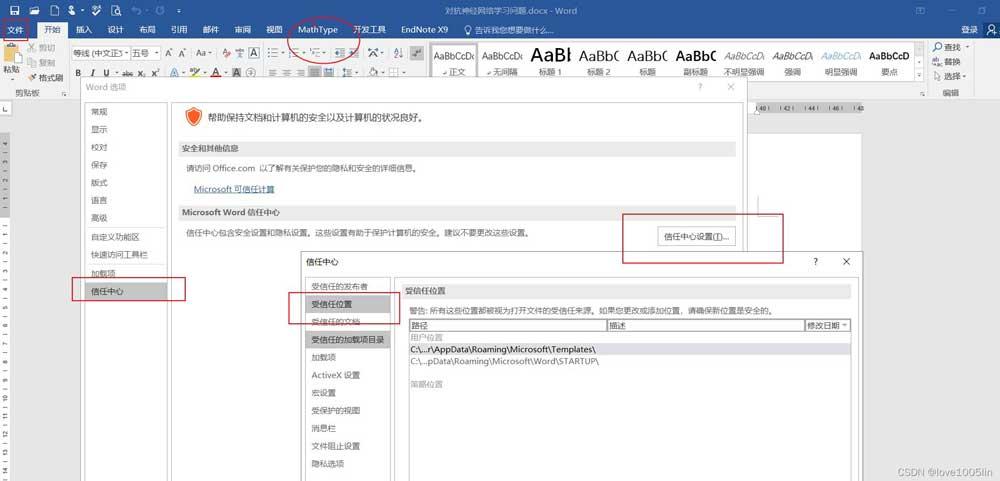1000x481 pixels.
Task: Click the Save icon in quick access toolbar
Action: click(x=14, y=10)
